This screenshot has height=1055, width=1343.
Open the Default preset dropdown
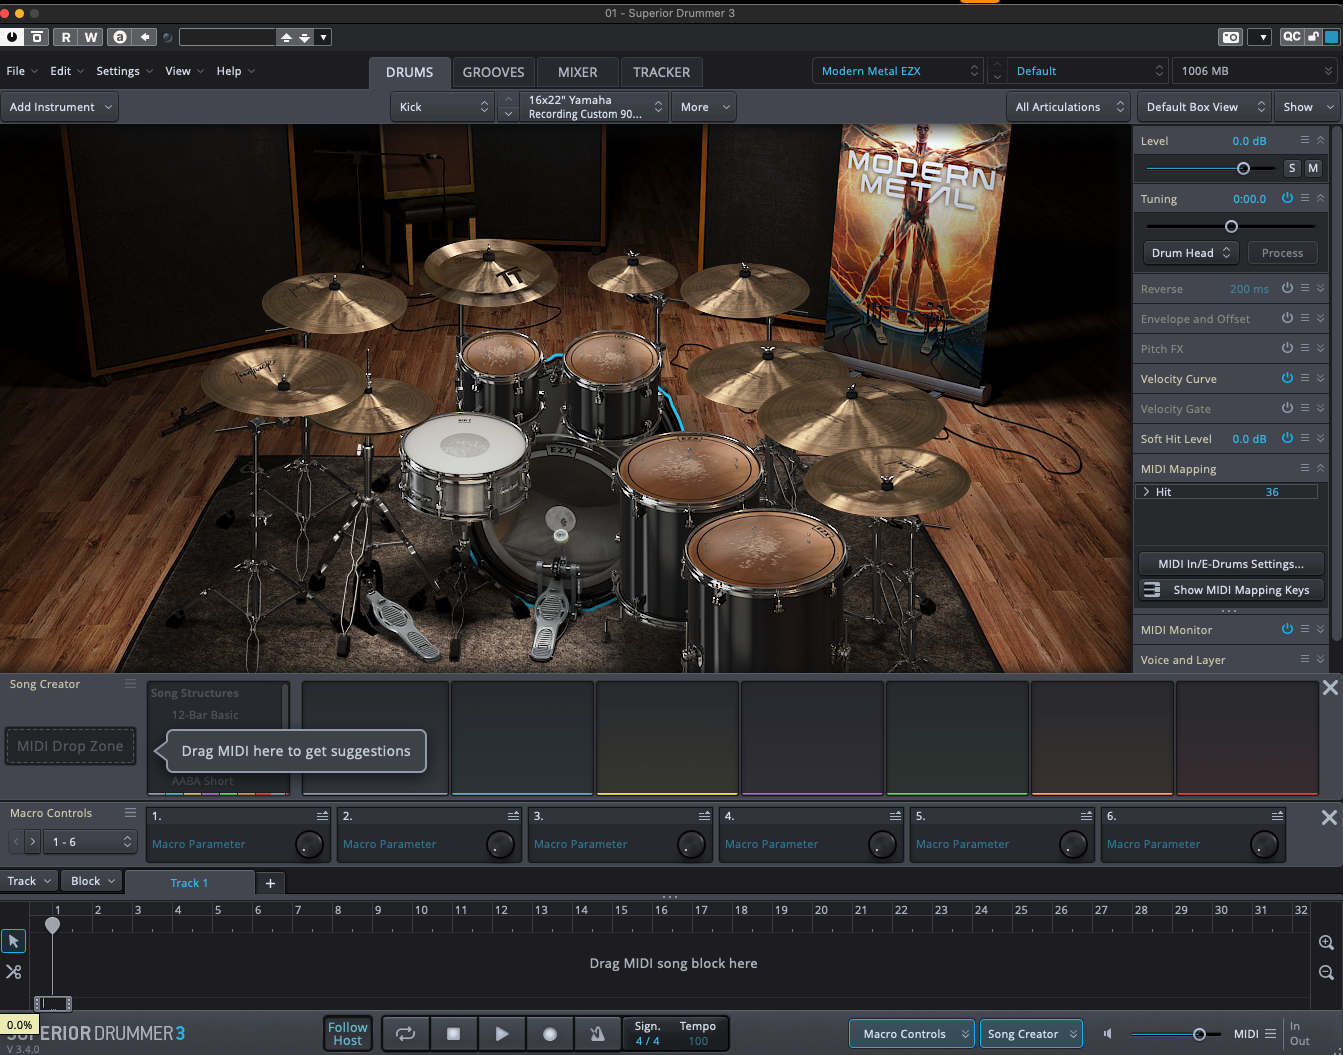1087,71
